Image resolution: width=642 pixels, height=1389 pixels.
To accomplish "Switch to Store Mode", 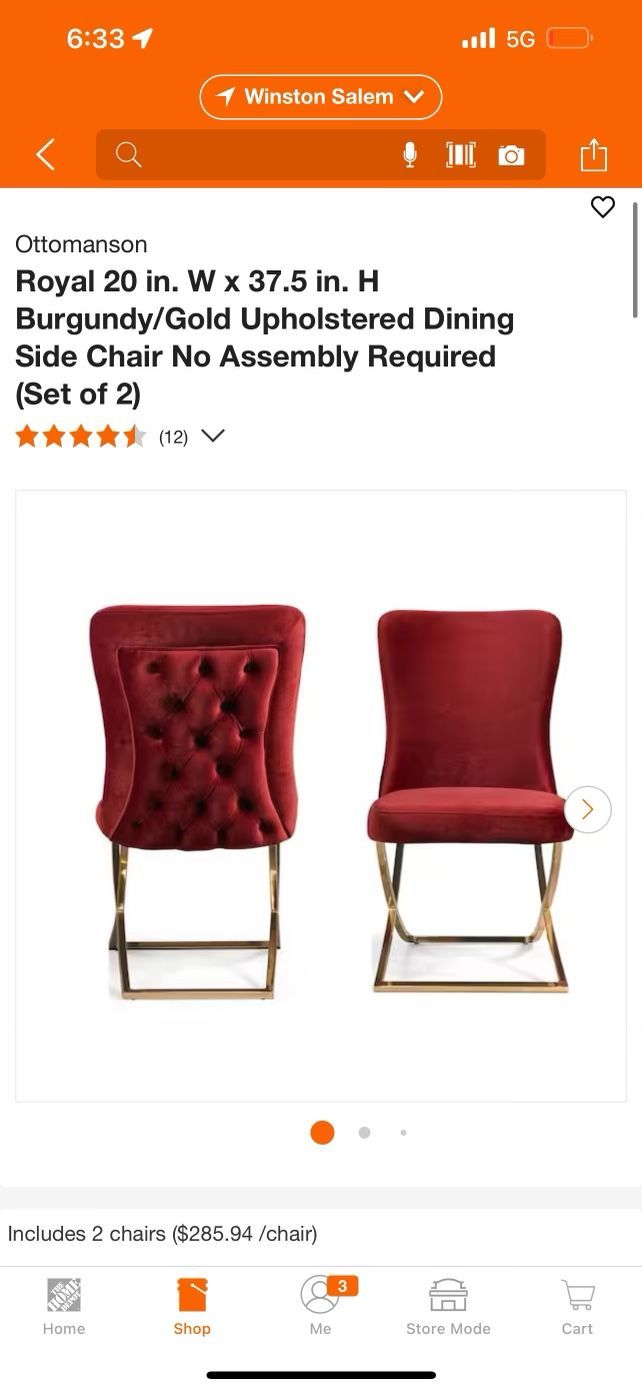I will [448, 1307].
